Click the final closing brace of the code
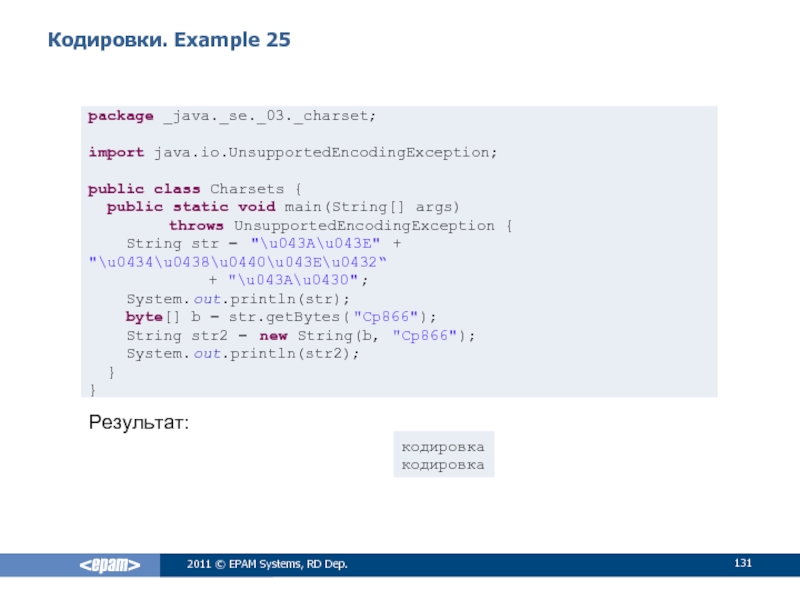Viewport: 800px width, 600px height. pos(92,389)
